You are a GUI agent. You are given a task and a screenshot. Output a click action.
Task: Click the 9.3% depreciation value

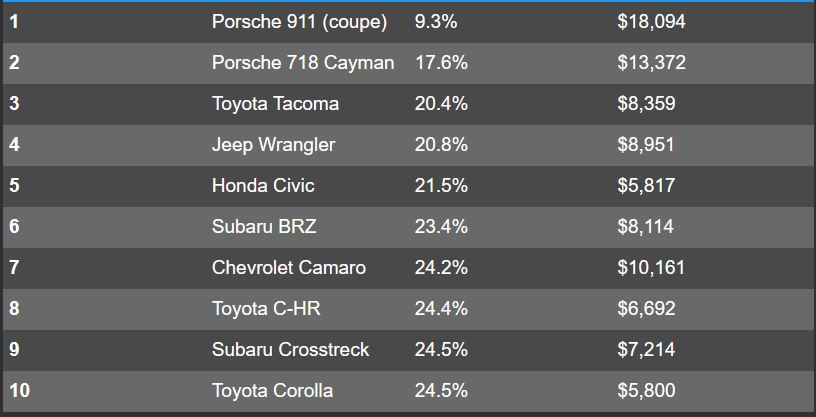click(436, 21)
